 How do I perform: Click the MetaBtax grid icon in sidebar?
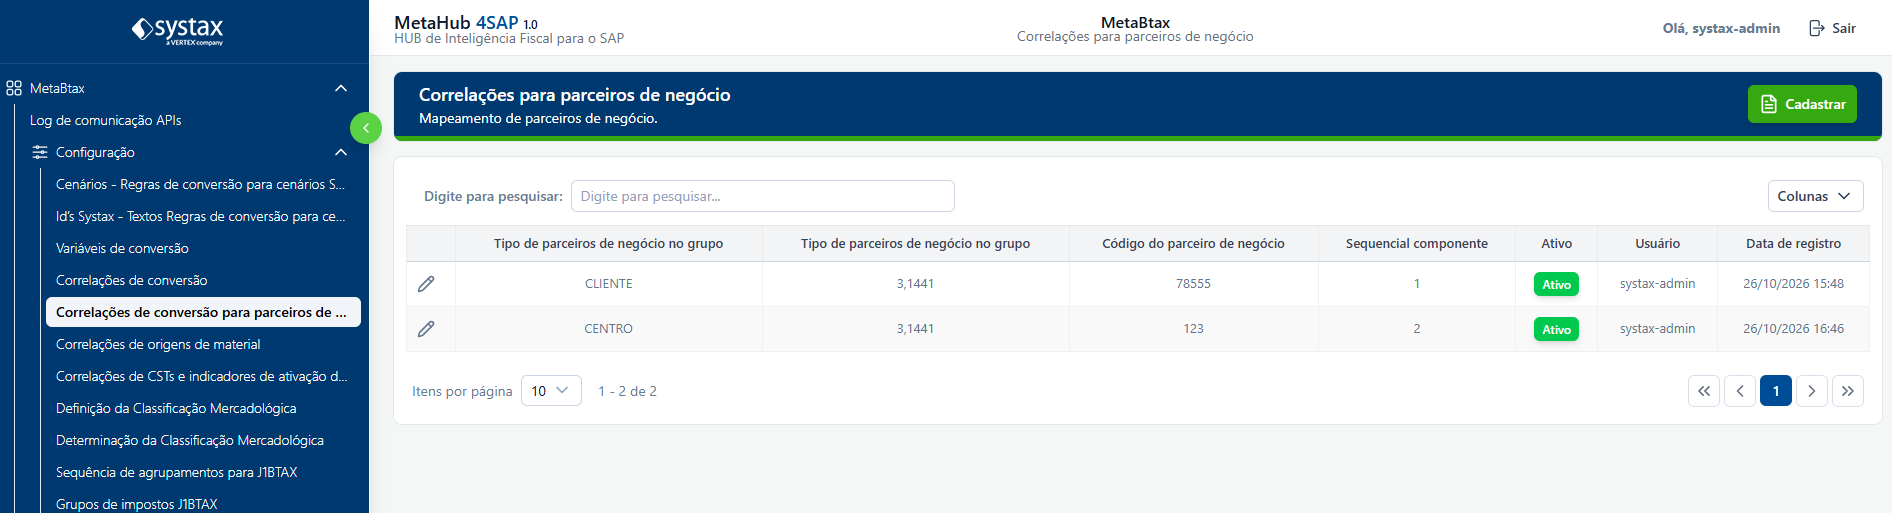pyautogui.click(x=14, y=88)
